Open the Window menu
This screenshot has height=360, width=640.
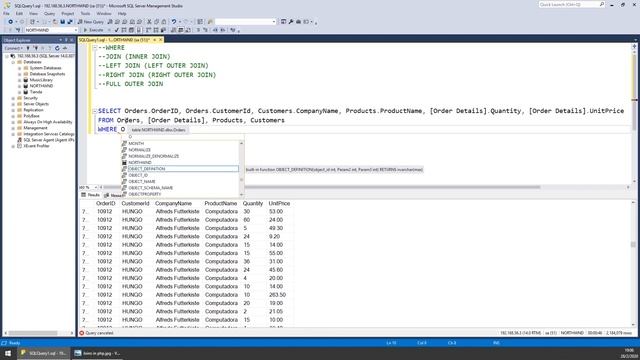104,13
